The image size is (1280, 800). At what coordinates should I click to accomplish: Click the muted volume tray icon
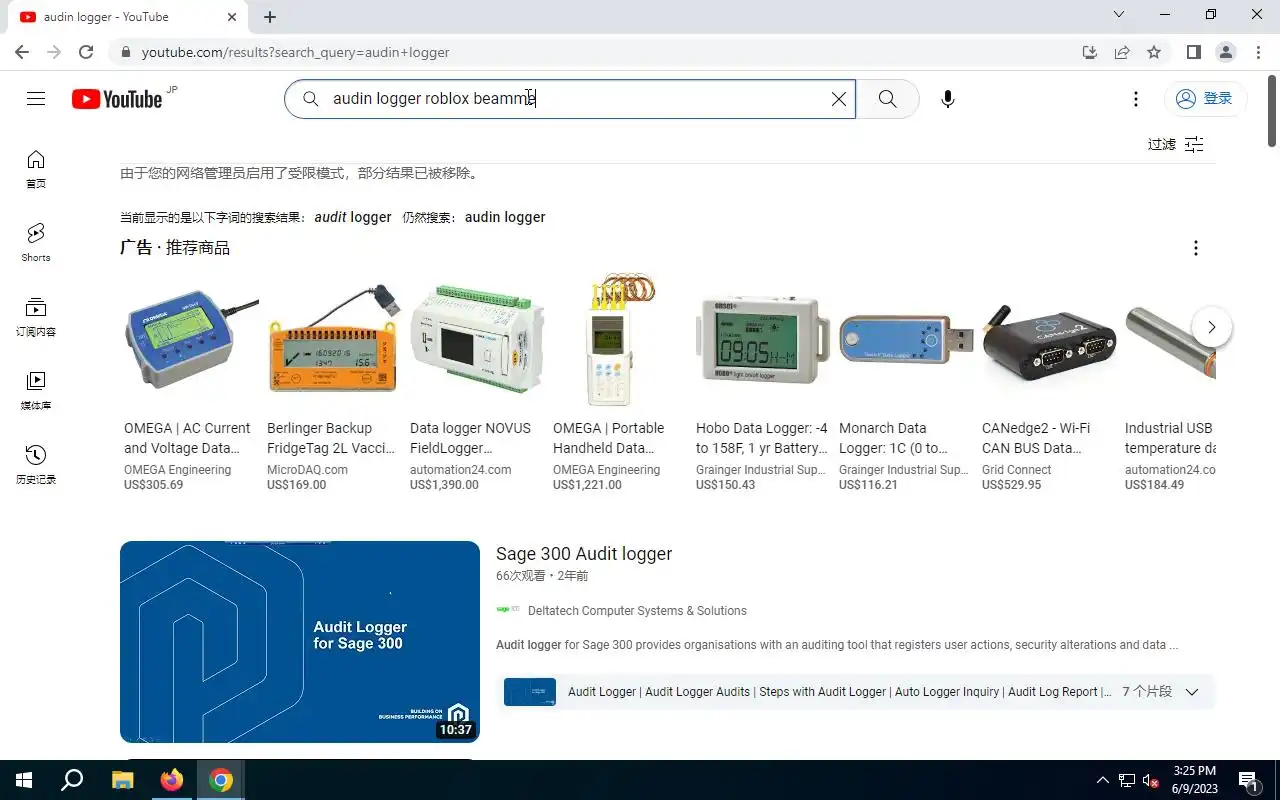[x=1150, y=780]
